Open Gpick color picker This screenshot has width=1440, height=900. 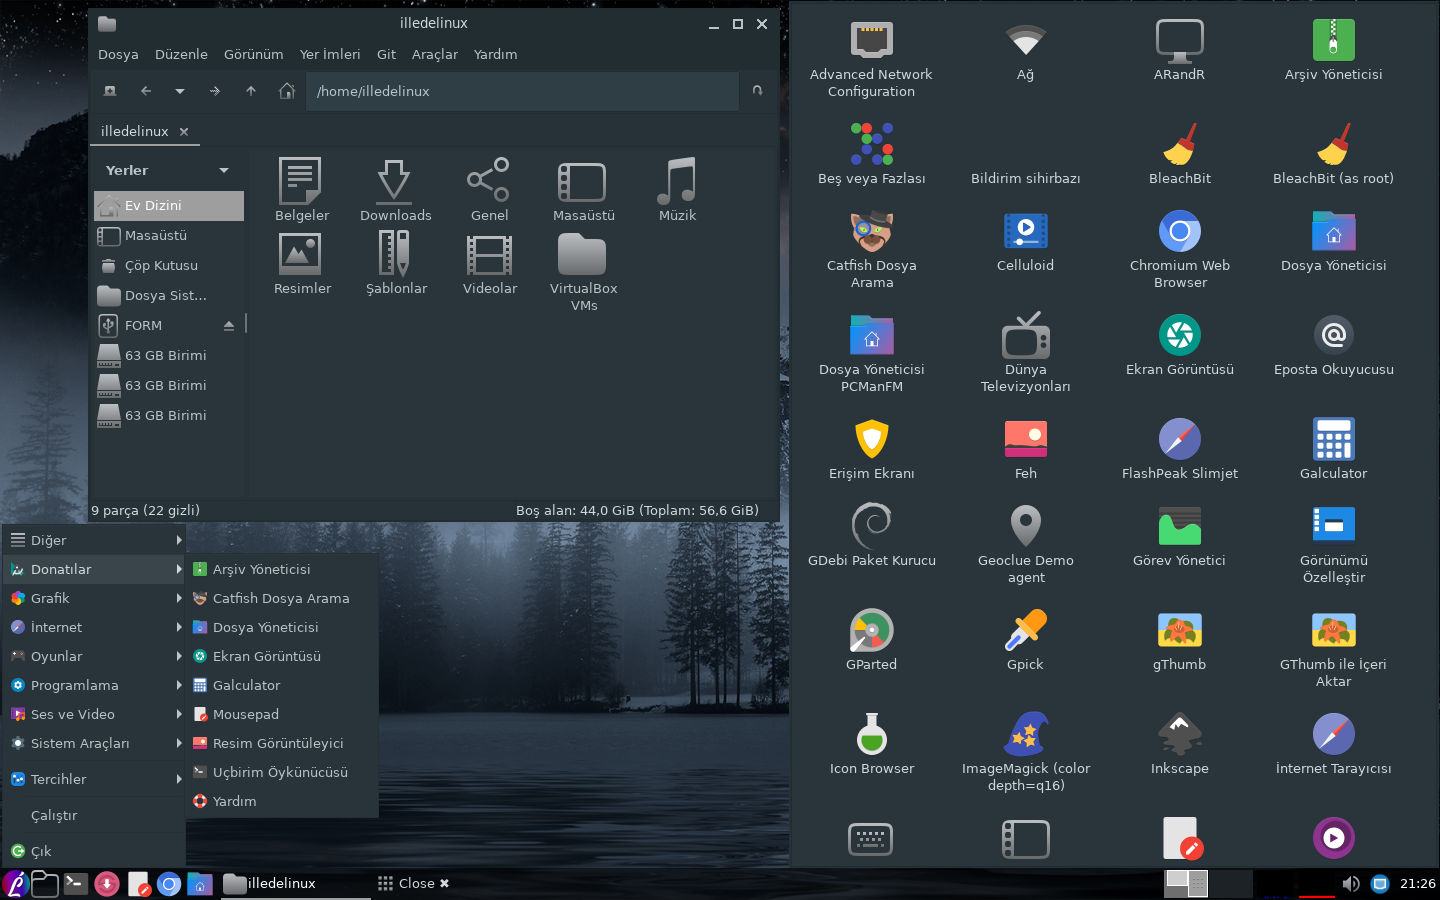tap(1025, 641)
